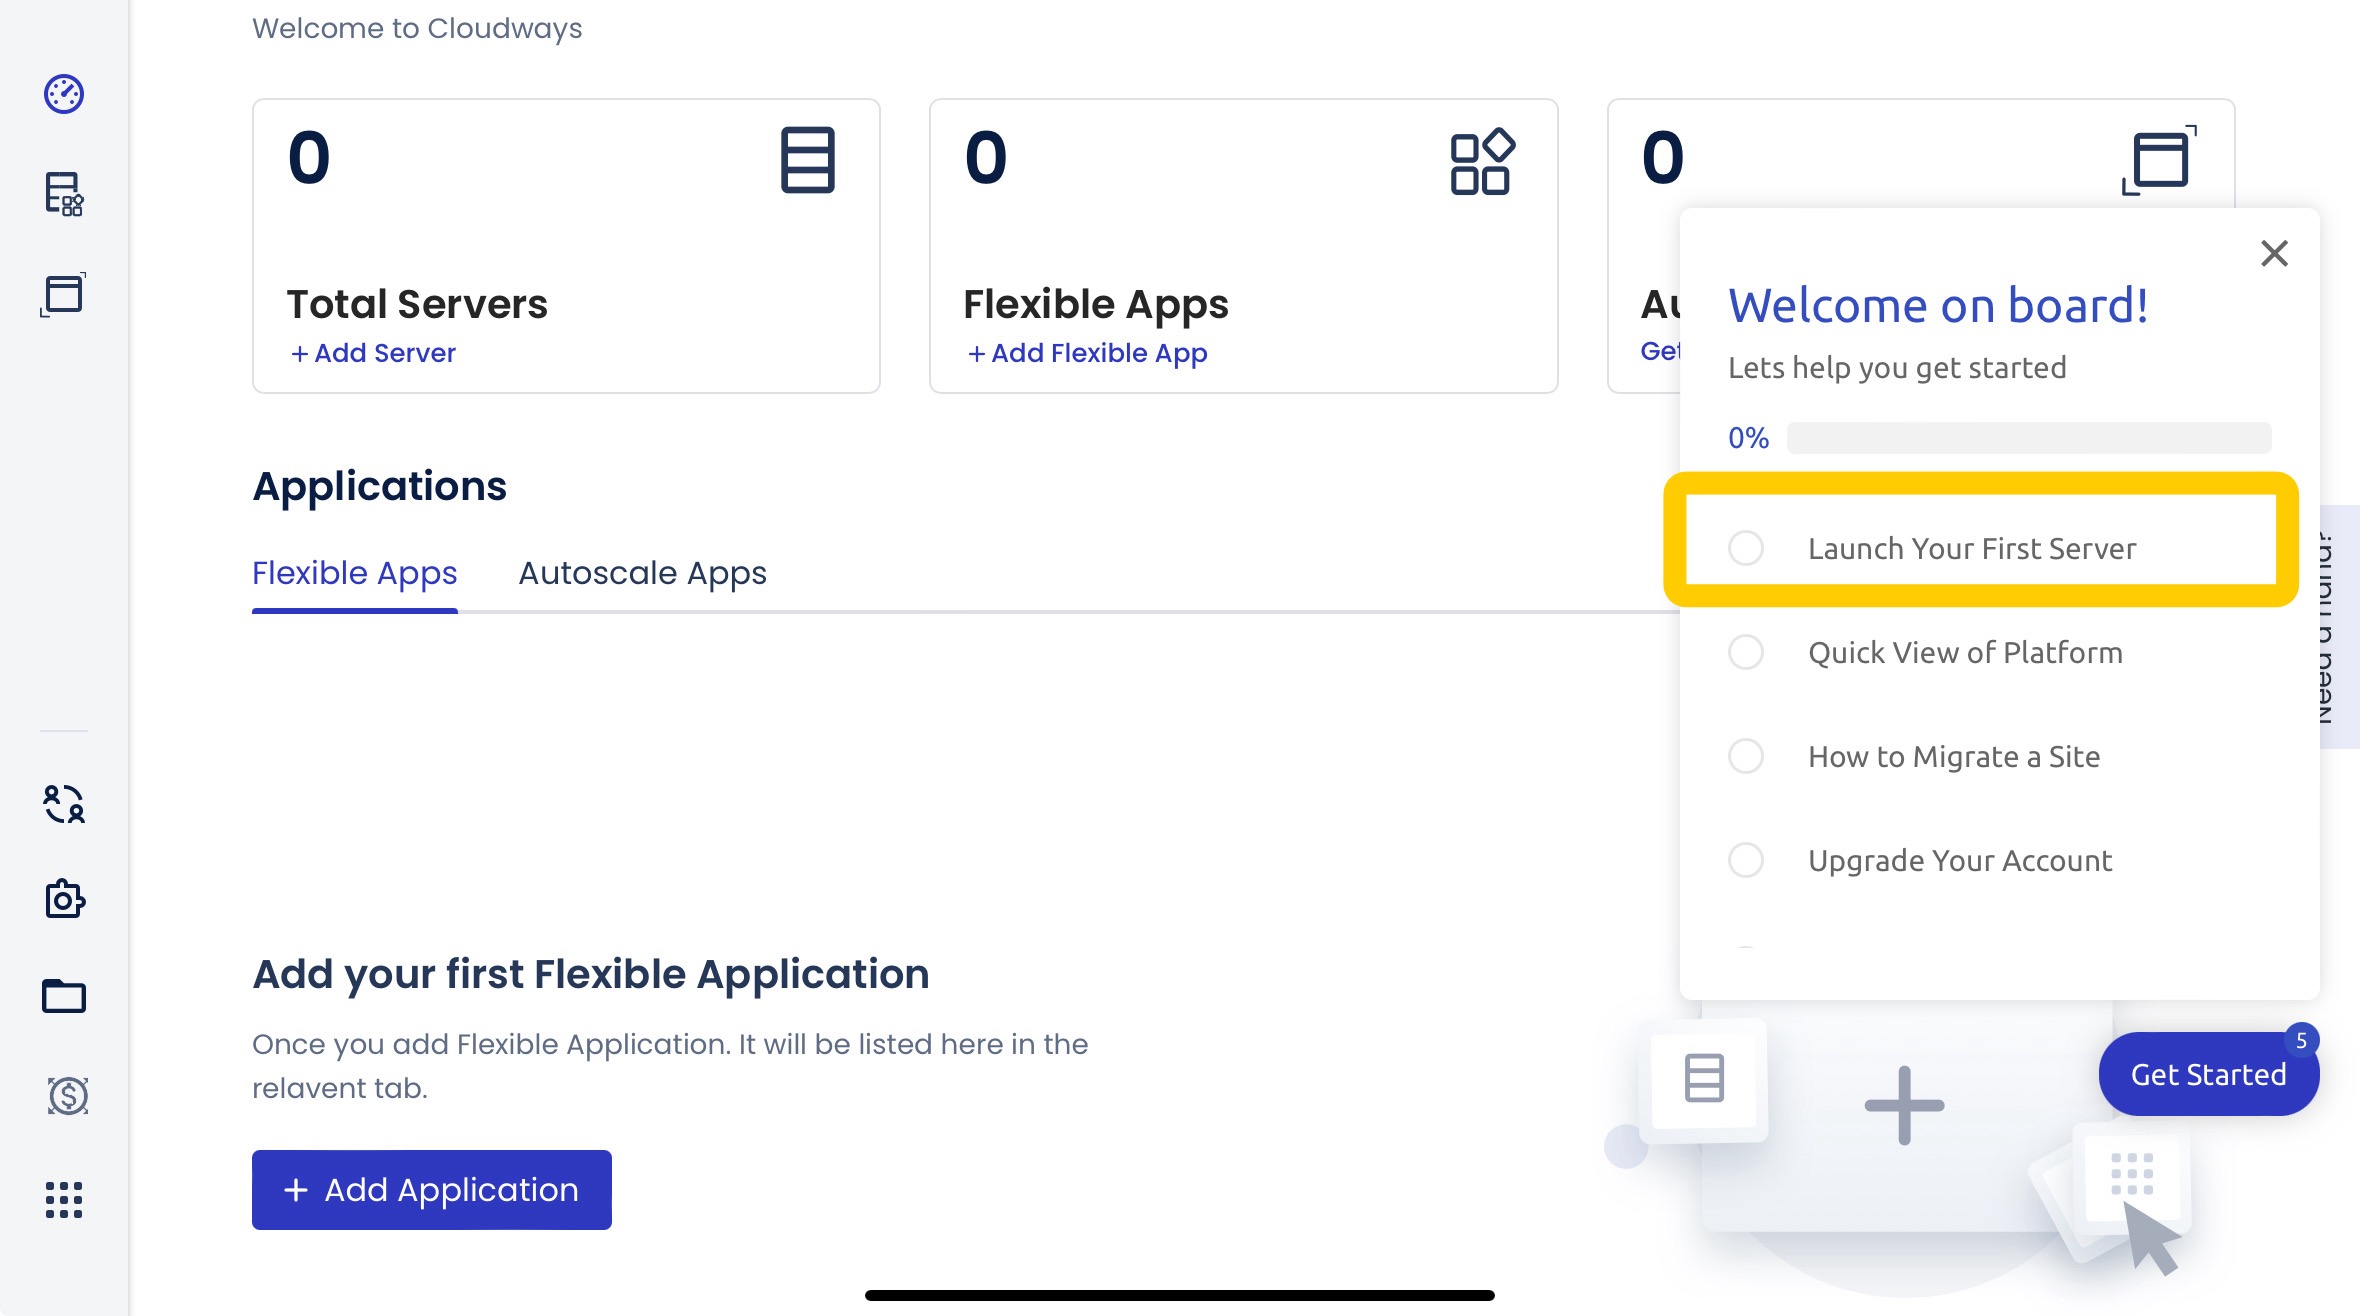This screenshot has width=2360, height=1316.
Task: Click the Add your first Flexible Application heading
Action: point(591,974)
